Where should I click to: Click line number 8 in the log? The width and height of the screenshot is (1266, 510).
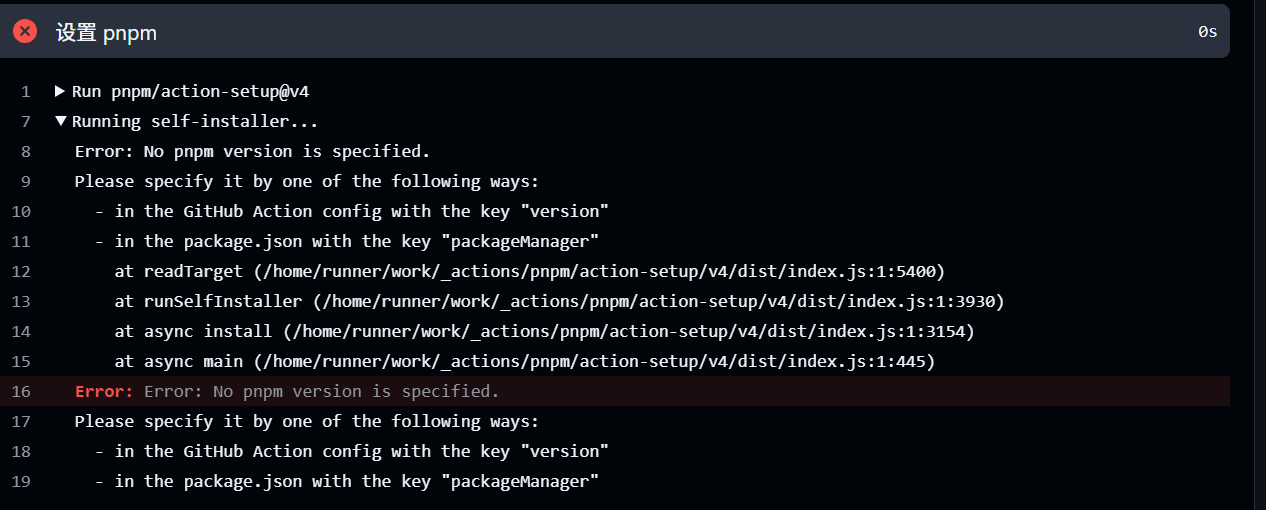tap(26, 151)
